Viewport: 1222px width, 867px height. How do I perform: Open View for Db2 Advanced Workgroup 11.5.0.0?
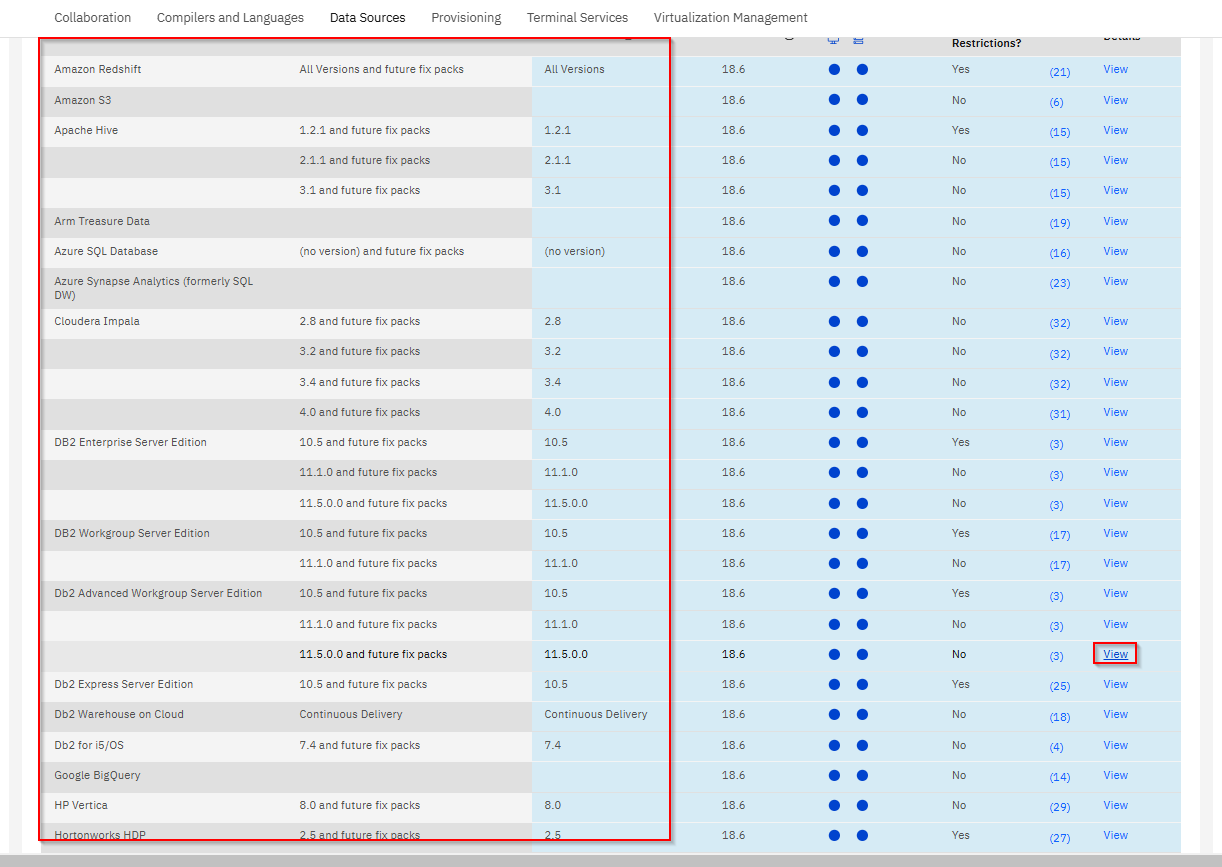pos(1115,654)
